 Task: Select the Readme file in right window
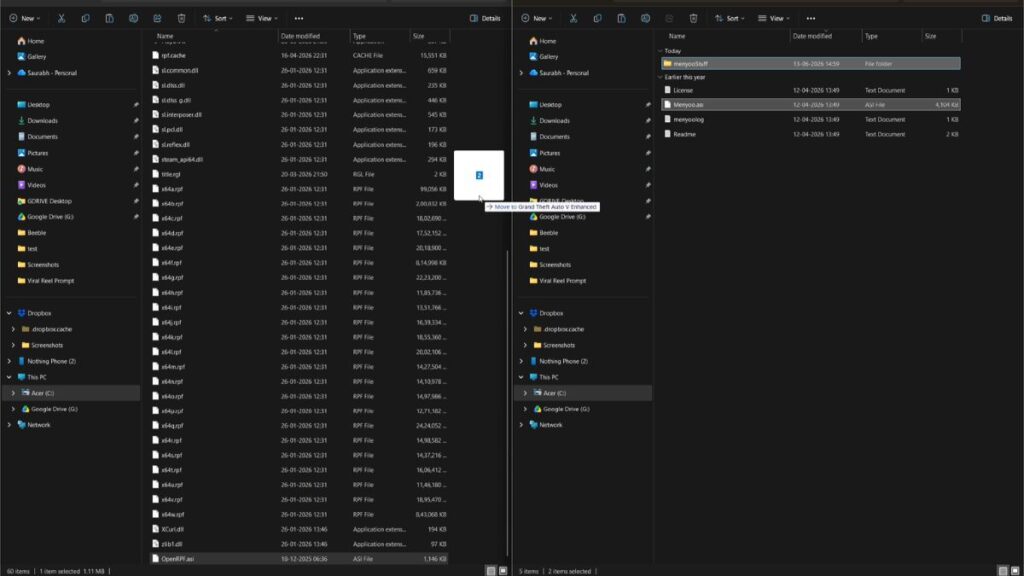810,135
